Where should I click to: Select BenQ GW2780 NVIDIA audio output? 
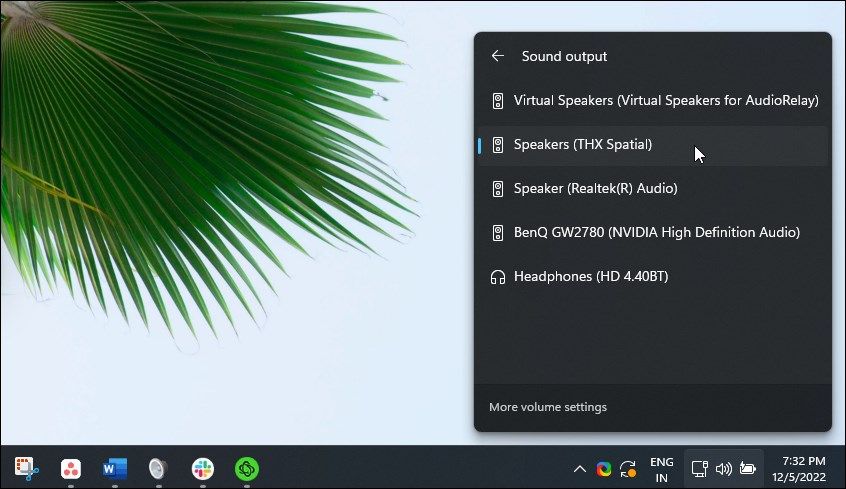653,233
